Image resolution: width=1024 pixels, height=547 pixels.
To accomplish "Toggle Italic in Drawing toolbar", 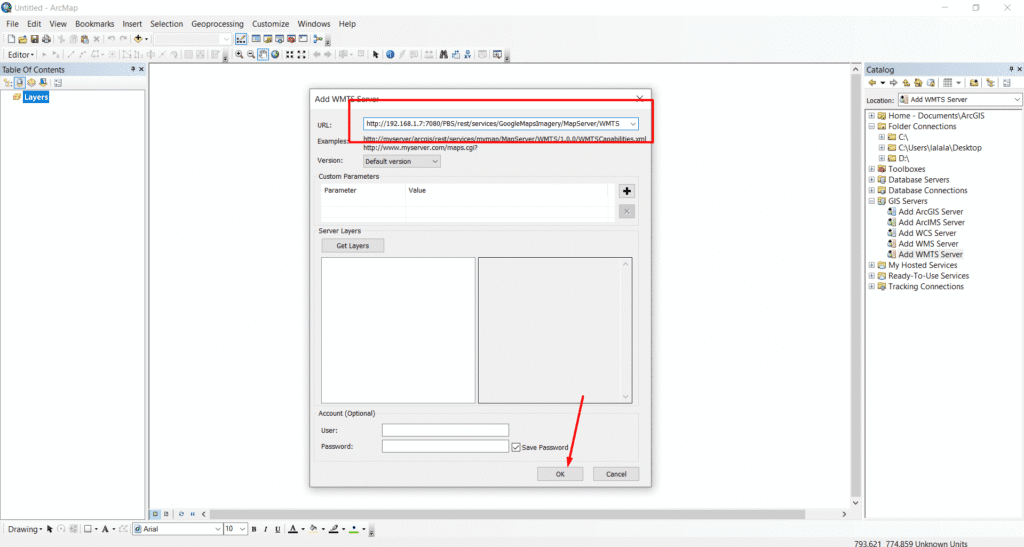I will 266,529.
